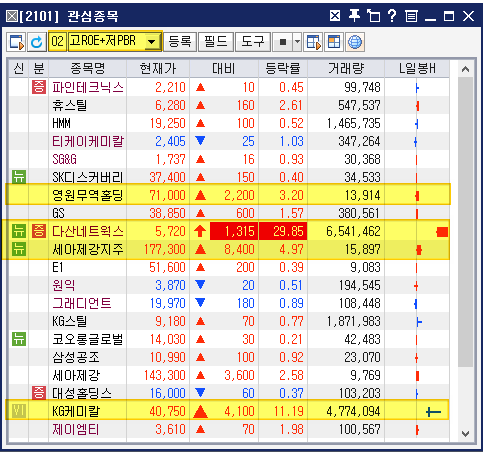The image size is (483, 452).
Task: Click the grid layout toolbar icon
Action: pos(334,42)
